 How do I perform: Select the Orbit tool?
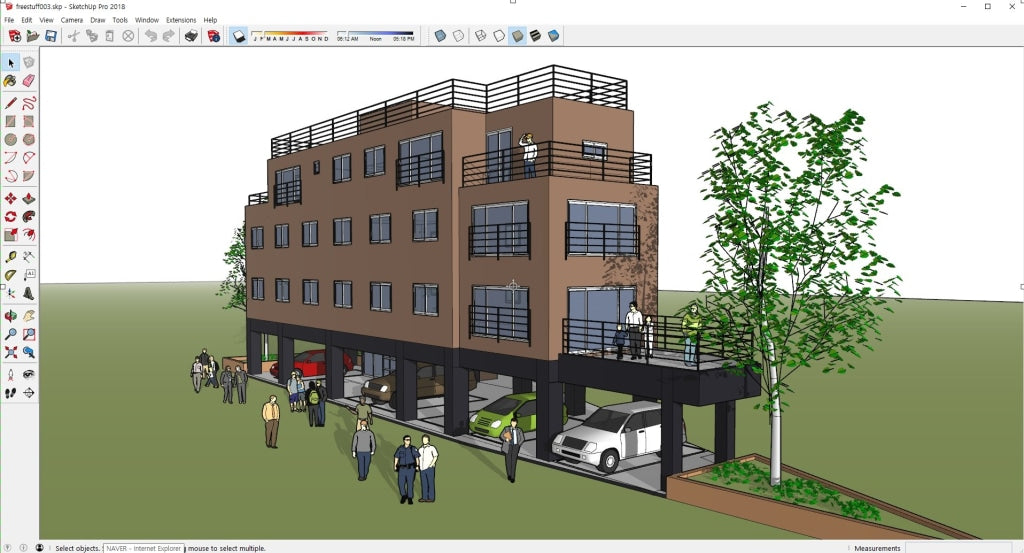coord(10,315)
